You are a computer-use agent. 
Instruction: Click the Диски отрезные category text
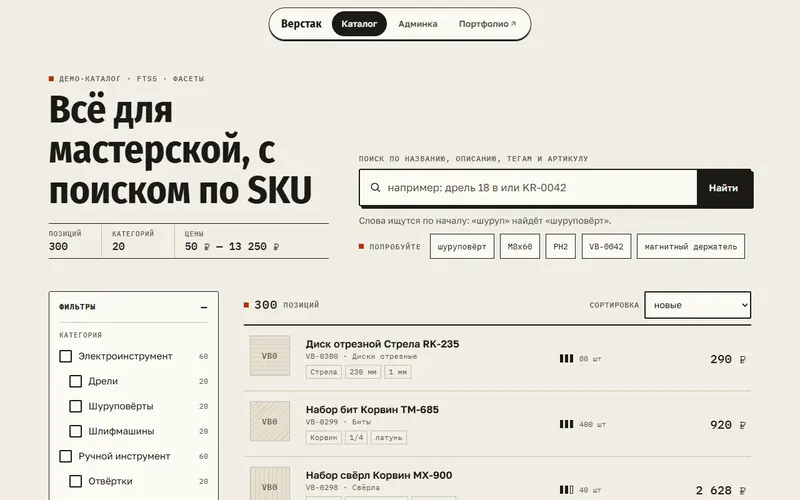tap(385, 357)
